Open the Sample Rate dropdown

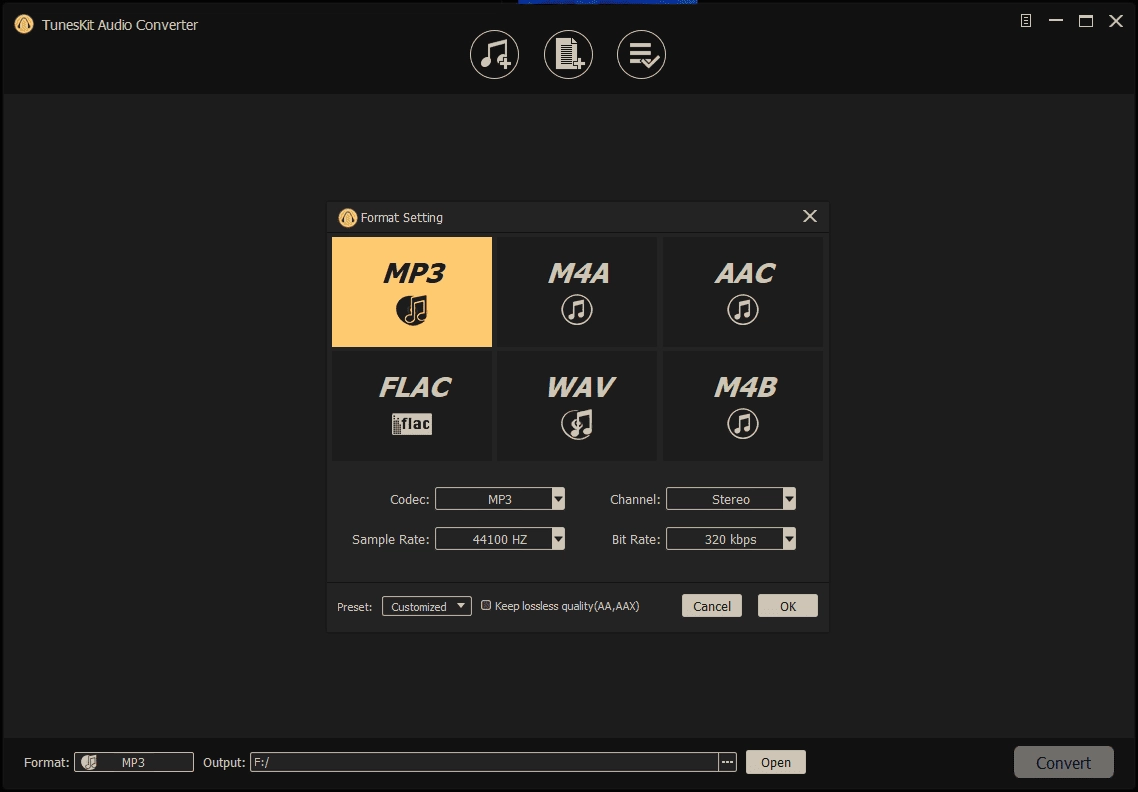[499, 539]
